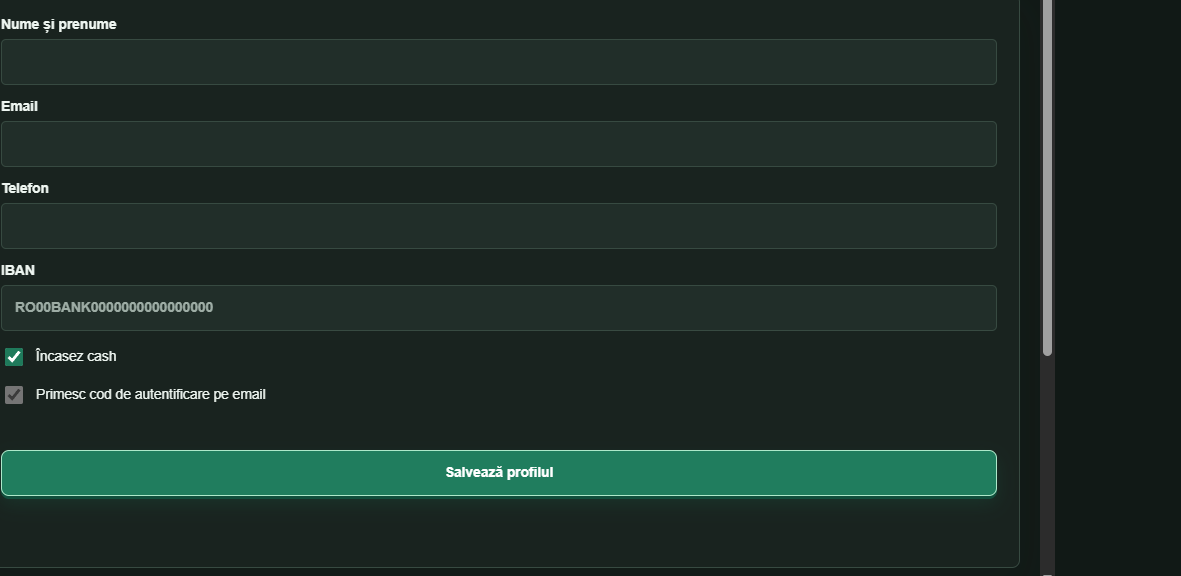Click the Nume și prenume input field
Image resolution: width=1181 pixels, height=576 pixels.
[499, 62]
